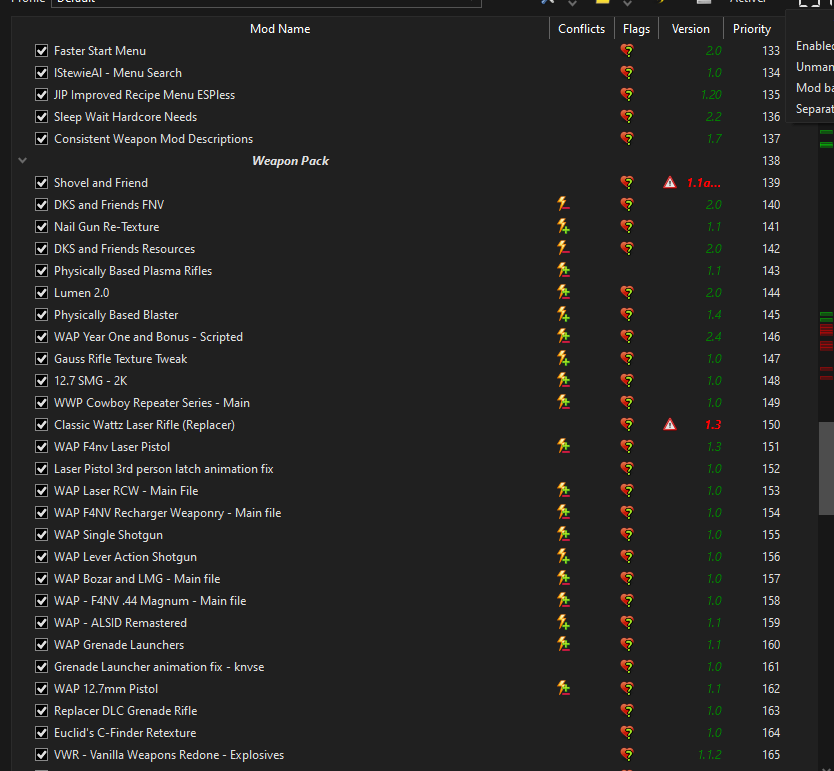
Task: Click the conflict icon for Lumen 2.0
Action: pos(563,292)
